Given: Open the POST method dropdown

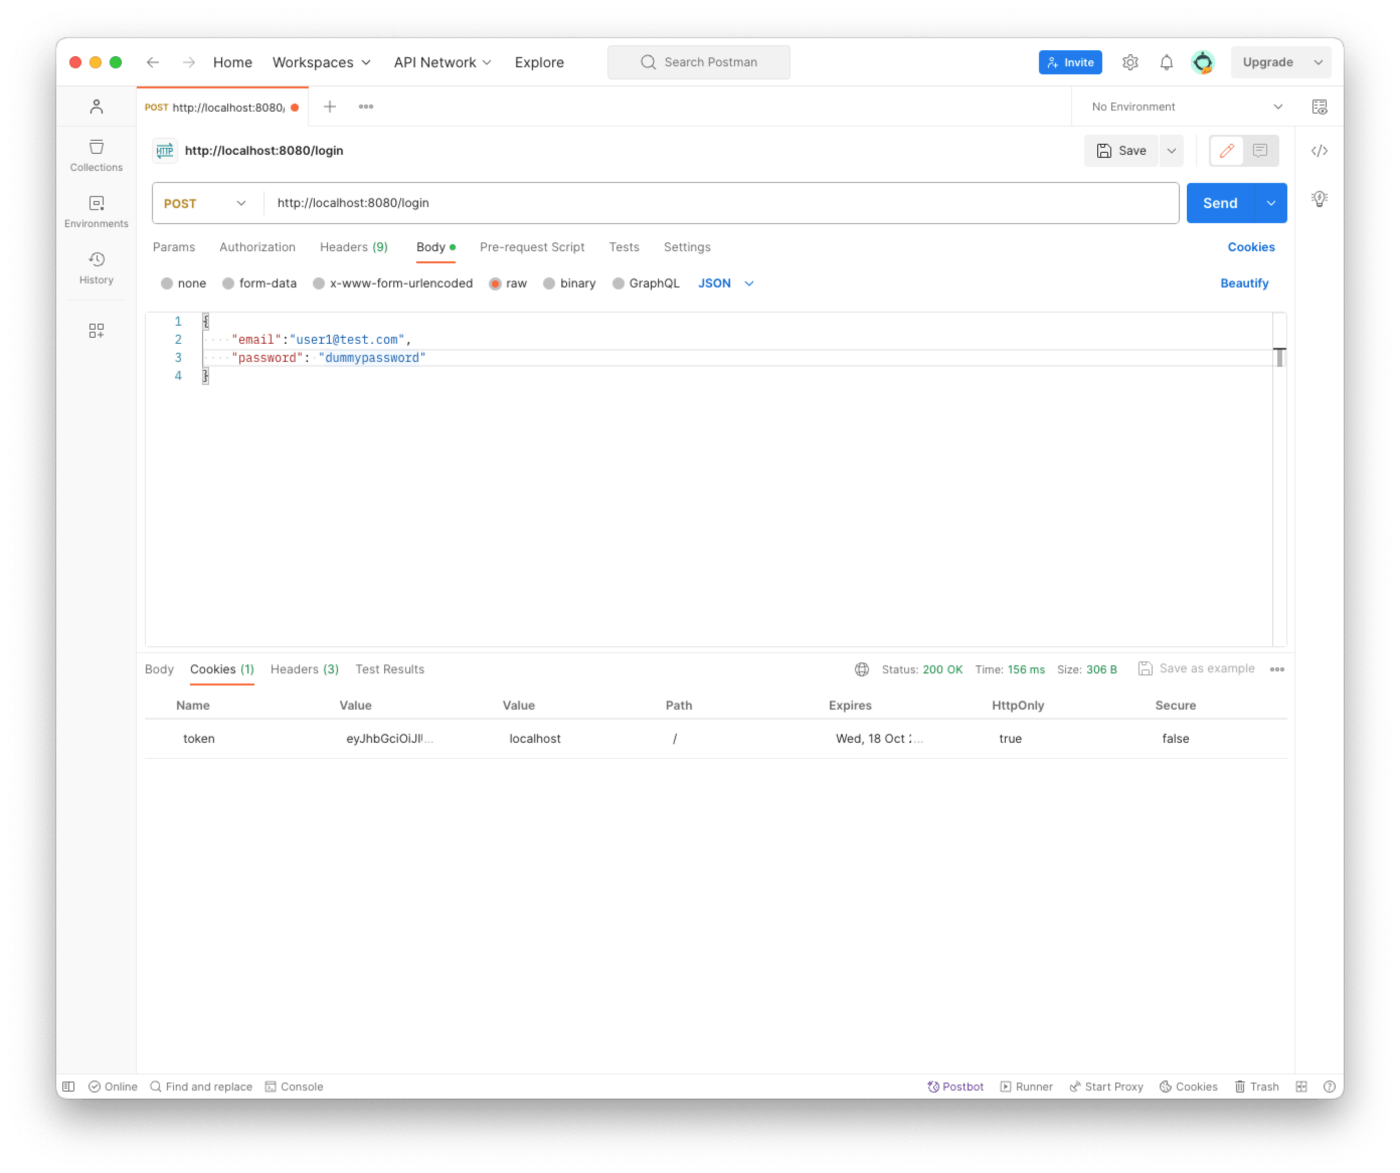Looking at the screenshot, I should coord(205,203).
